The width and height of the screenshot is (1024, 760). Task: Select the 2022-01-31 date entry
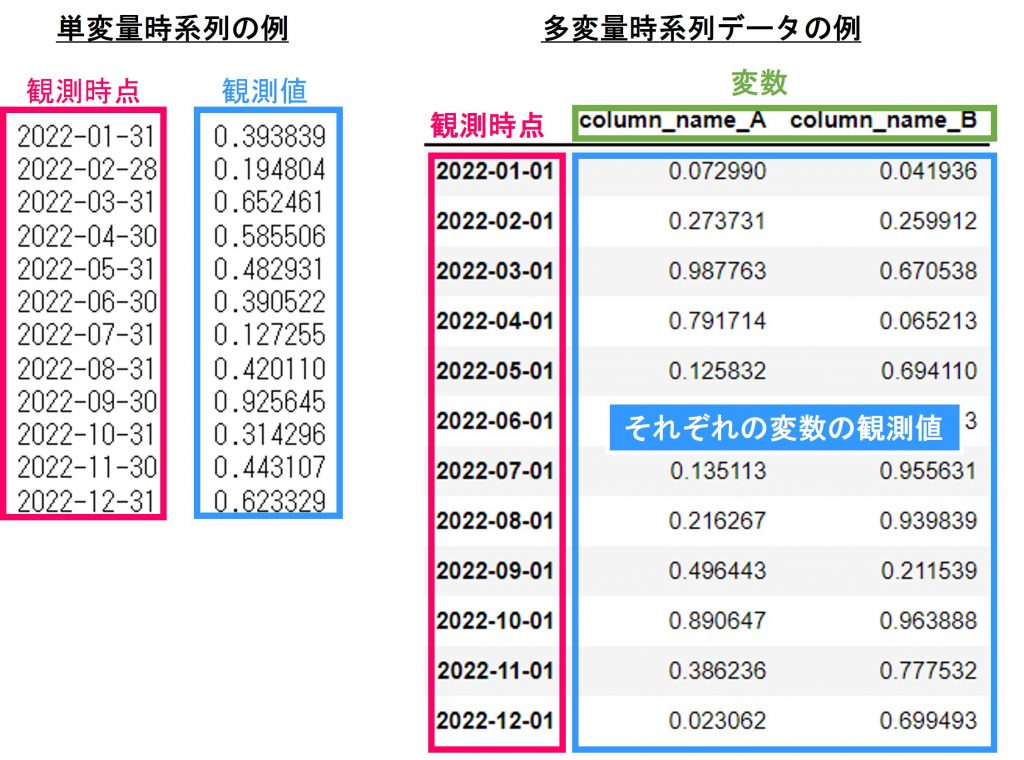[x=87, y=136]
